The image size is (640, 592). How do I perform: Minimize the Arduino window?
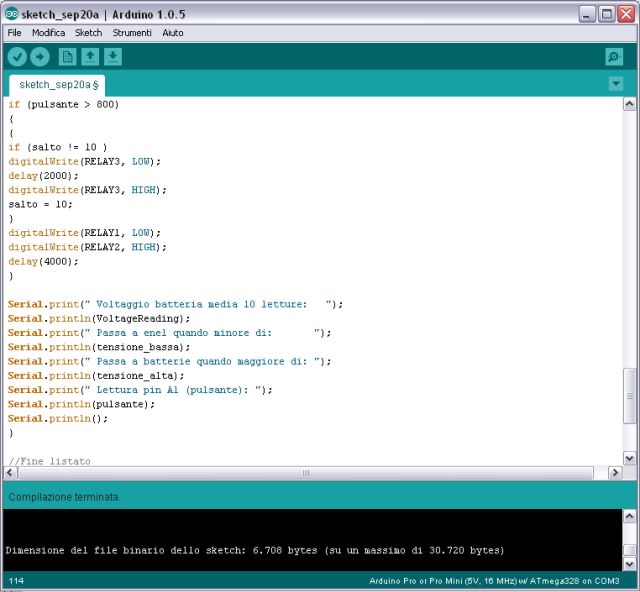[587, 15]
